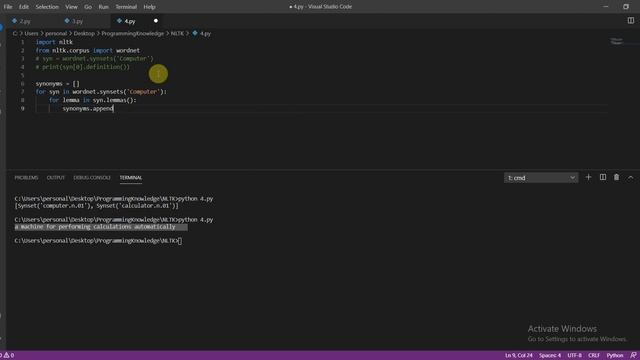Viewport: 640px width, 360px height.
Task: Switch to the 3.py editor tab
Action: tap(78, 21)
